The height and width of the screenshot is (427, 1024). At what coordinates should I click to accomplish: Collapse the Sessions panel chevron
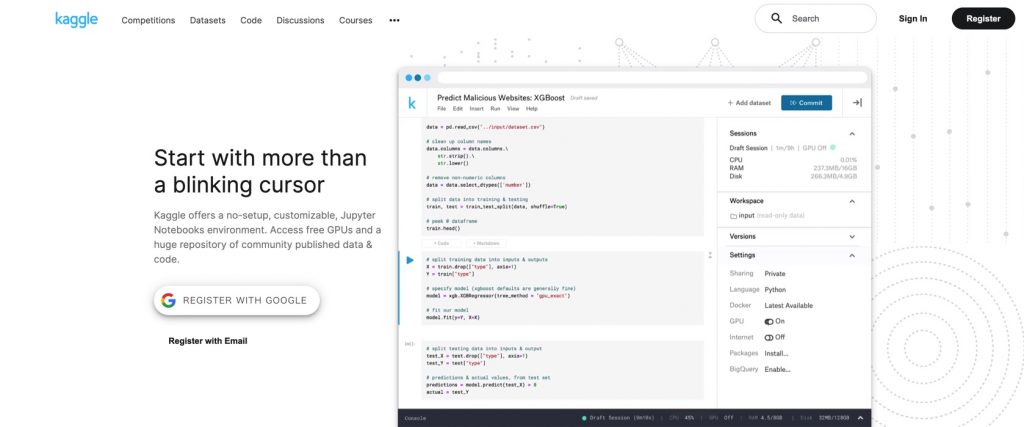pos(852,133)
